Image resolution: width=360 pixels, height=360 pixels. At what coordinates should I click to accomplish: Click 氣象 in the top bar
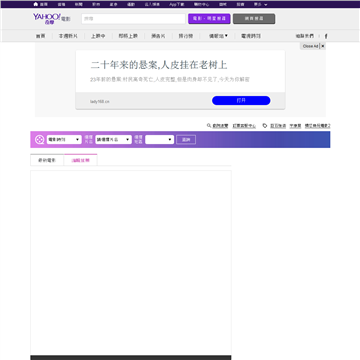tap(114, 4)
